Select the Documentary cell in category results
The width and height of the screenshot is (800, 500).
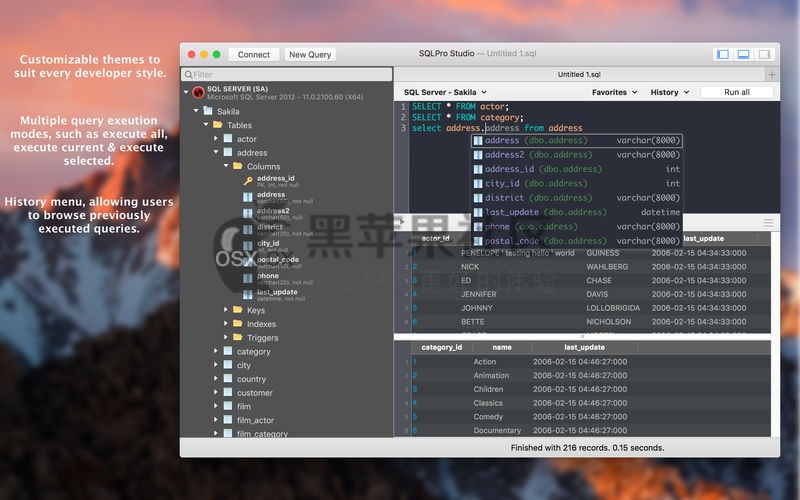(x=497, y=431)
